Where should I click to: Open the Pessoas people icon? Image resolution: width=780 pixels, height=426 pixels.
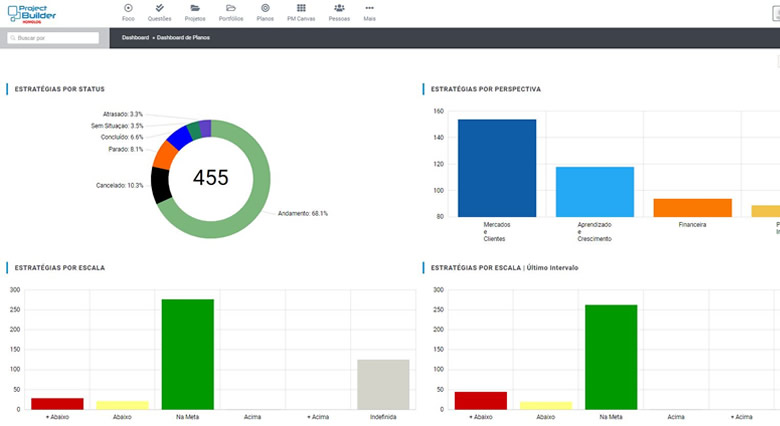click(x=339, y=8)
